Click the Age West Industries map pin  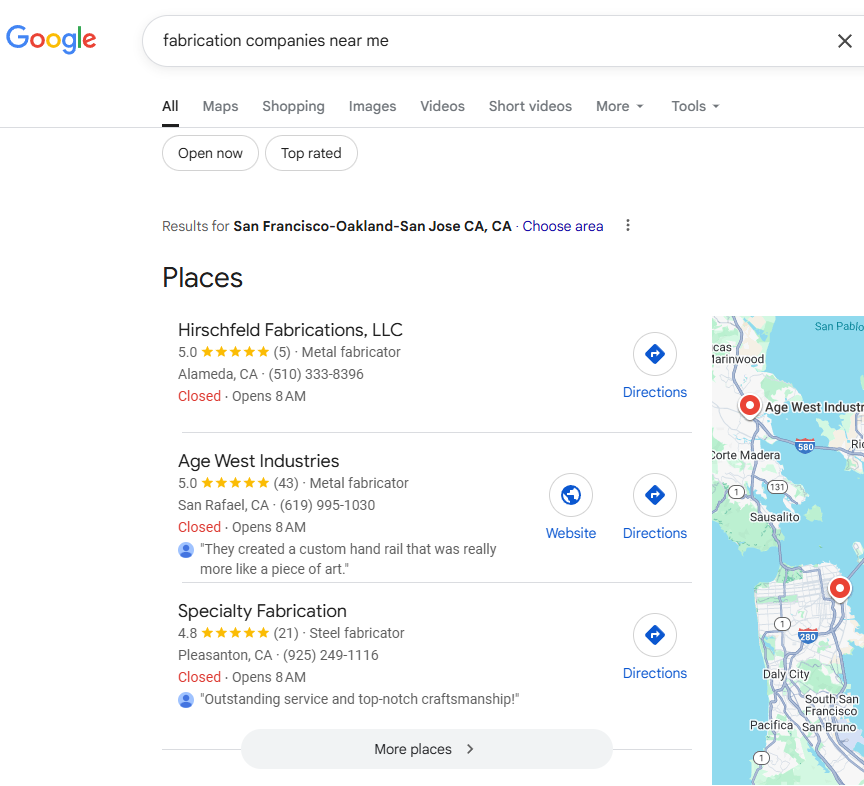point(749,405)
